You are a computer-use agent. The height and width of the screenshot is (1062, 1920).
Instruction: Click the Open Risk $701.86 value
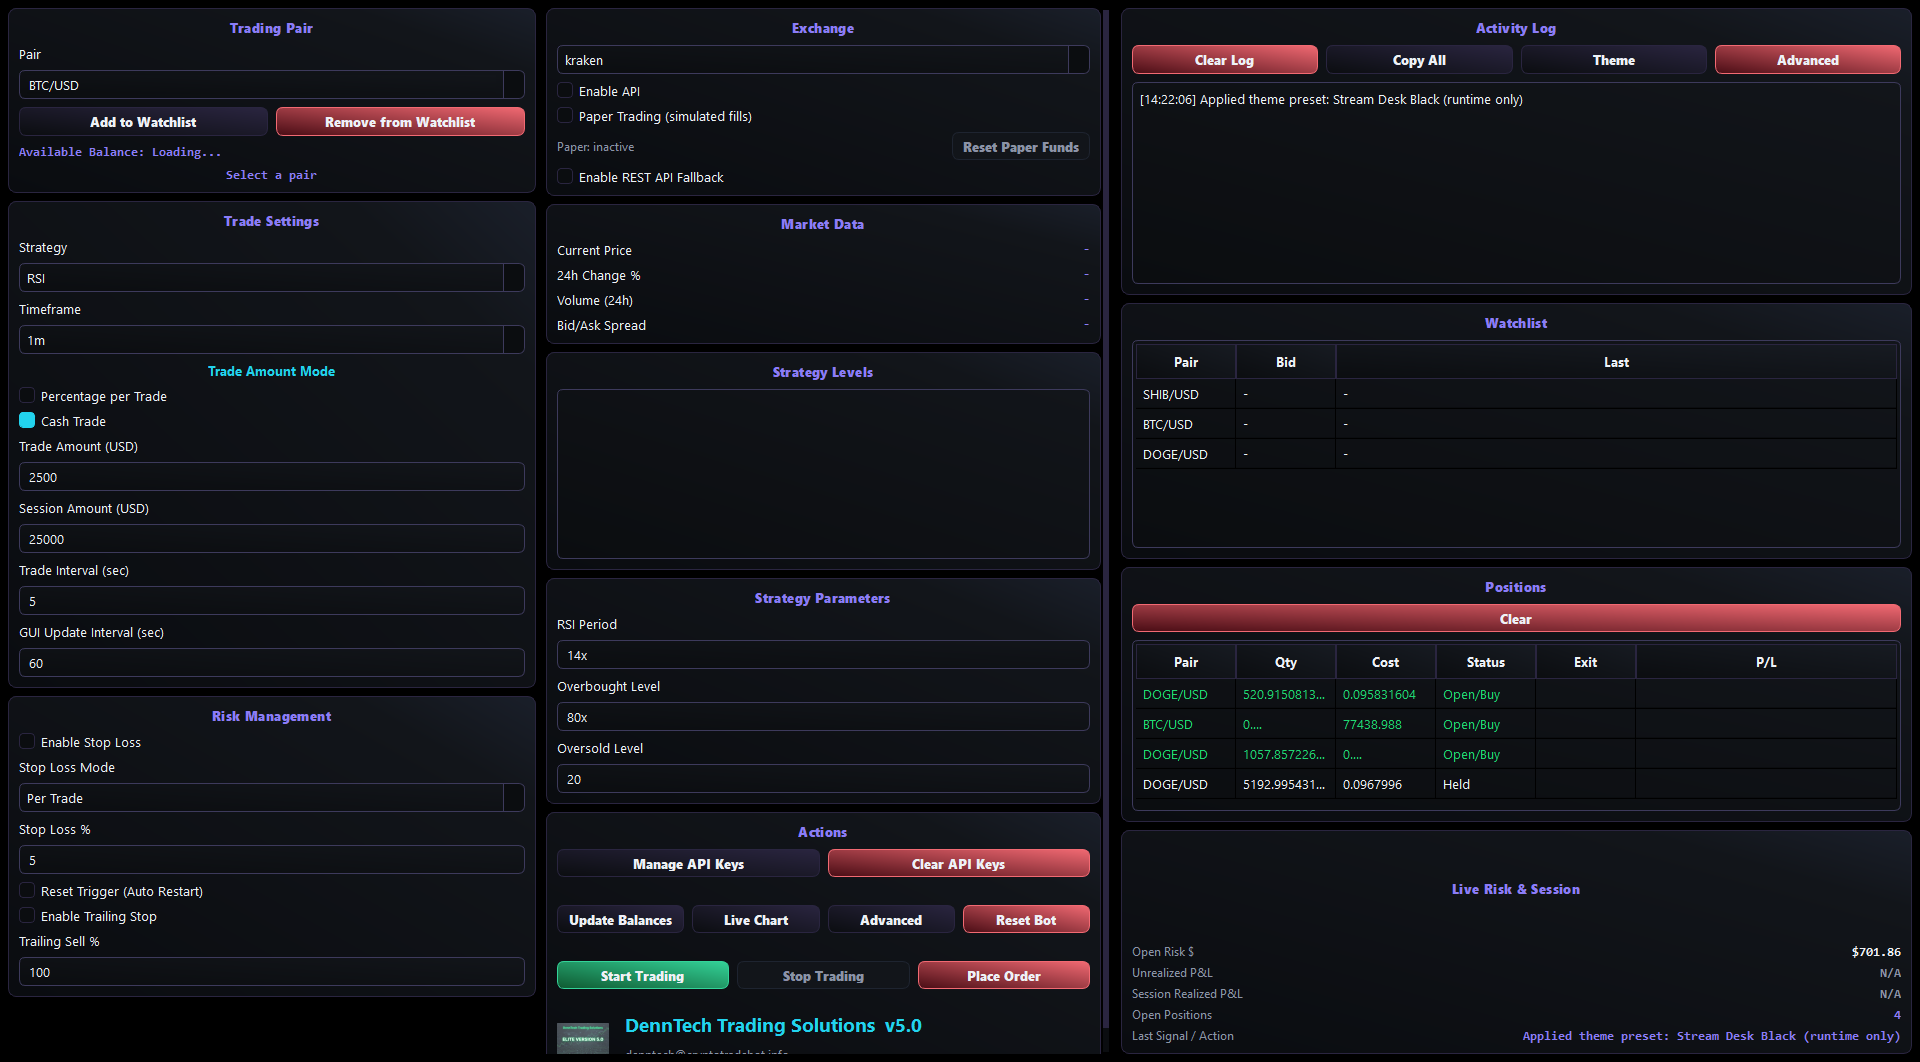1876,952
